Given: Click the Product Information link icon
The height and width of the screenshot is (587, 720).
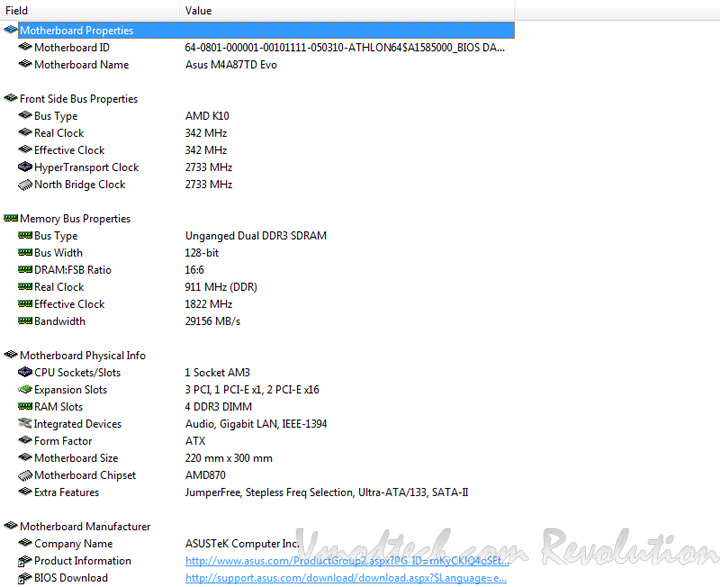Looking at the screenshot, I should coord(25,560).
